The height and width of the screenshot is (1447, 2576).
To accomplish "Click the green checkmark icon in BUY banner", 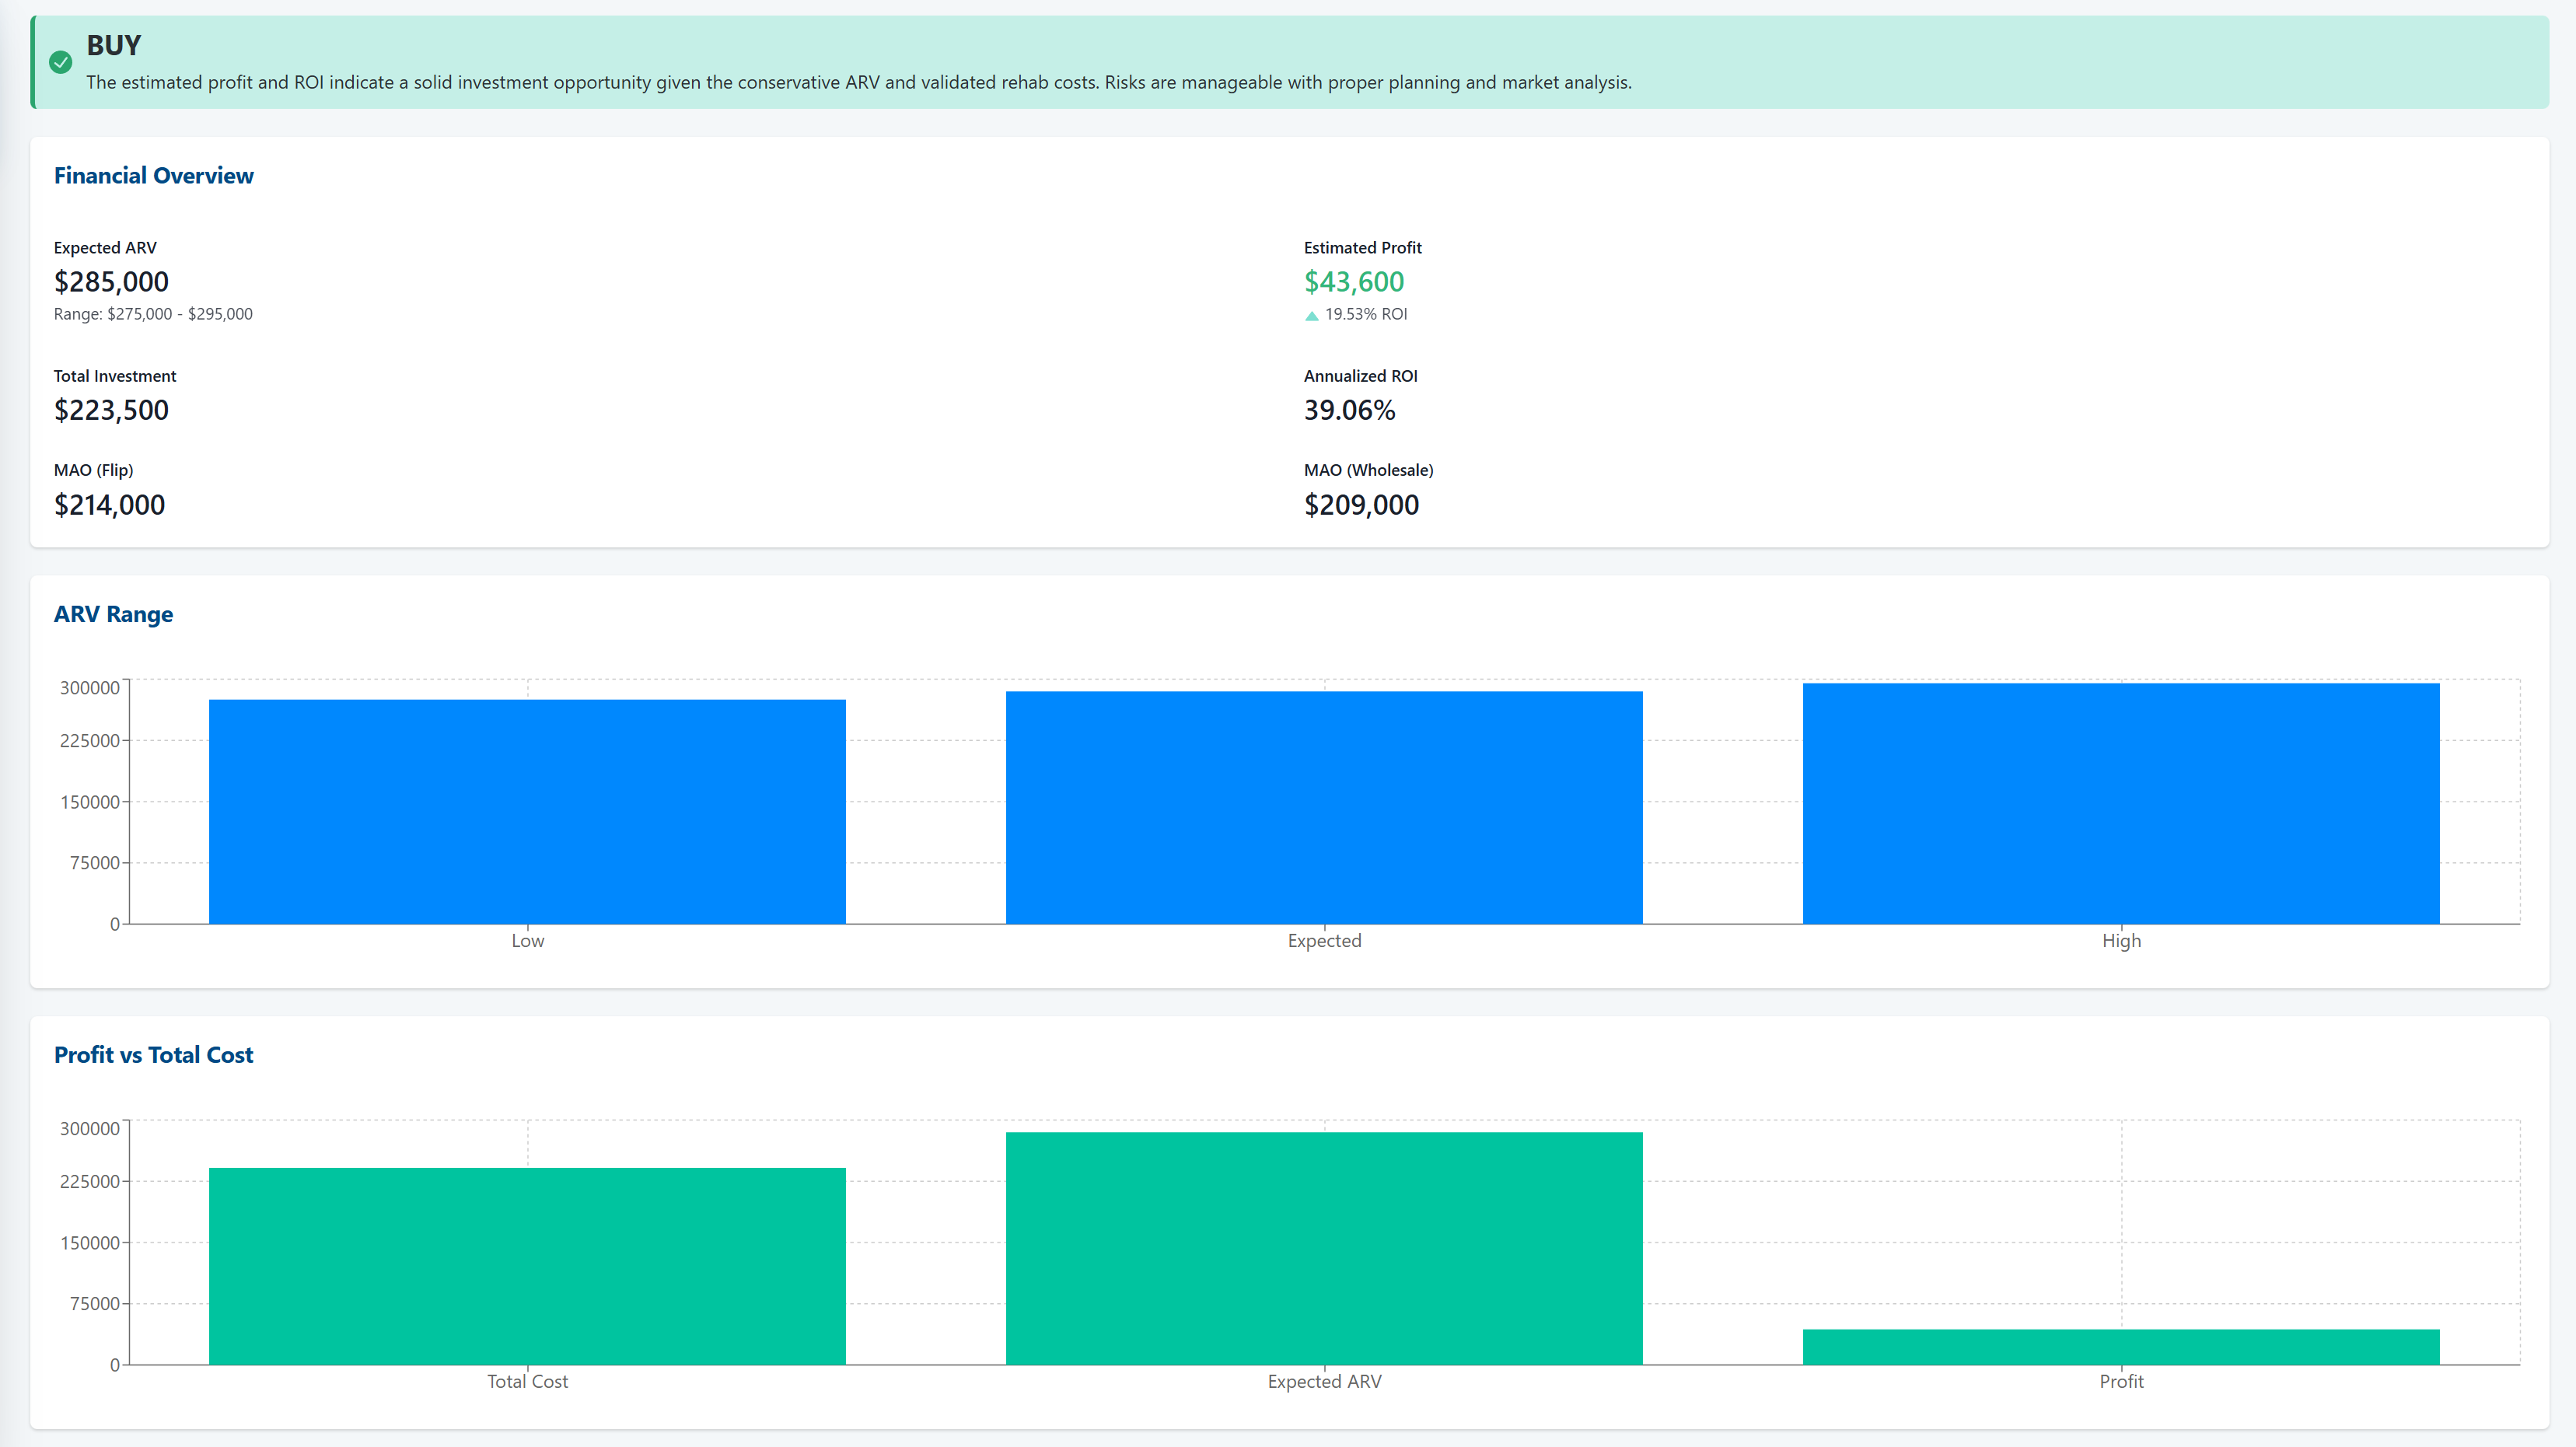I will (x=62, y=63).
